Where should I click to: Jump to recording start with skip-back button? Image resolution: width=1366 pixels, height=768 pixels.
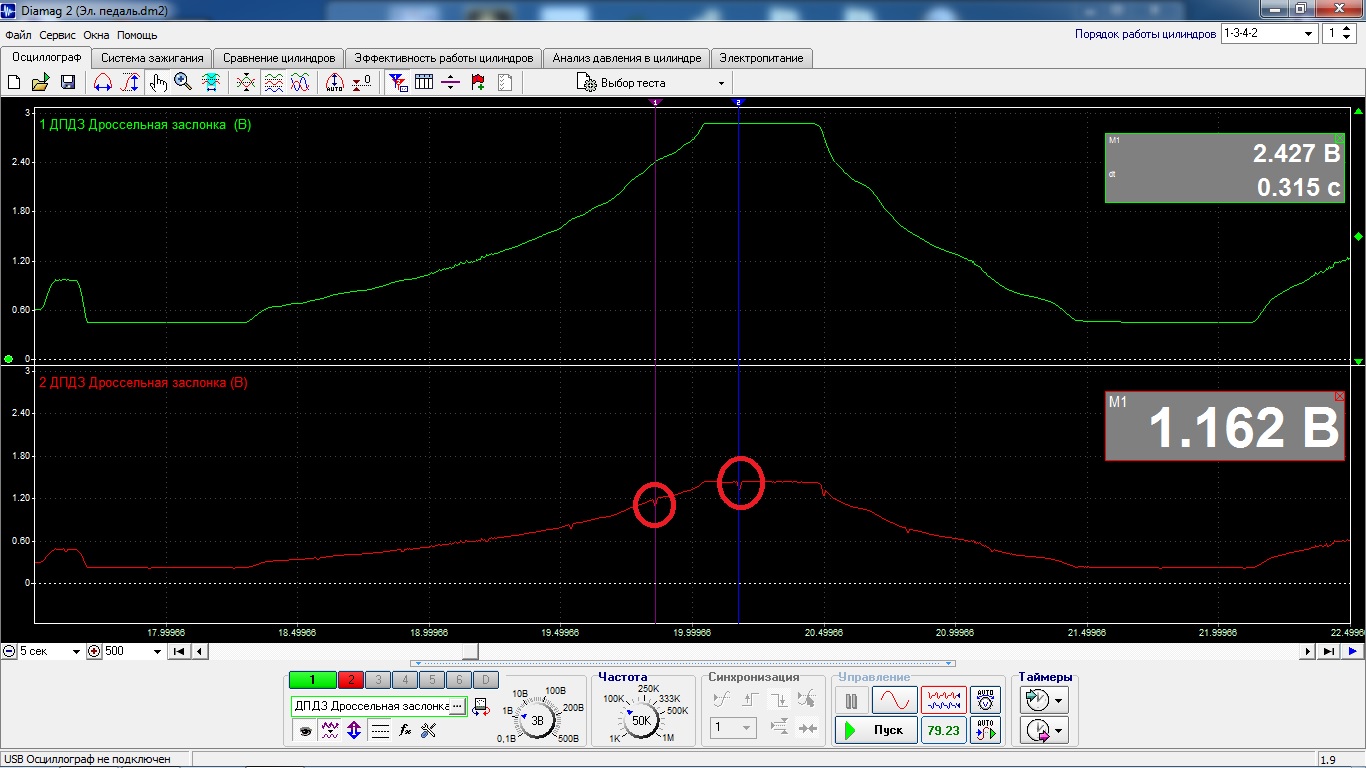pos(179,651)
